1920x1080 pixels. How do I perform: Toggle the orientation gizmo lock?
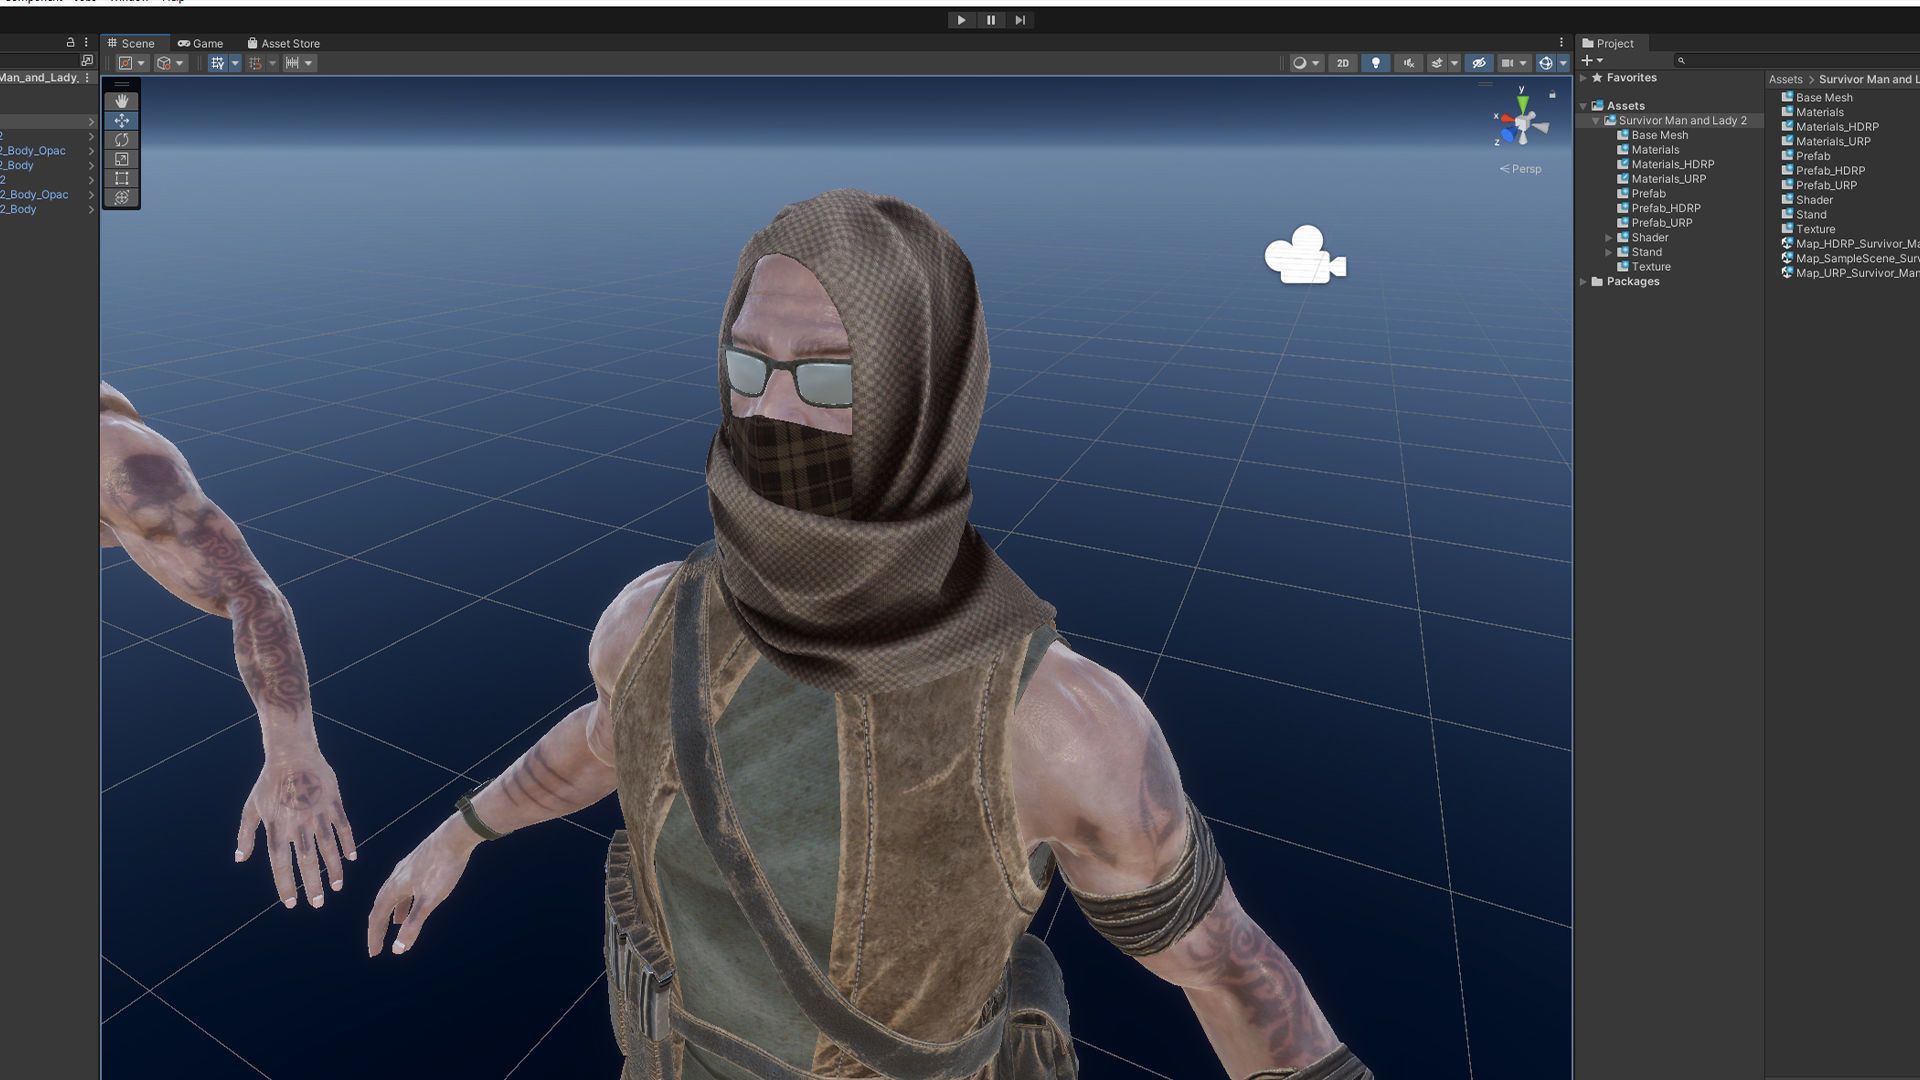click(x=1552, y=95)
